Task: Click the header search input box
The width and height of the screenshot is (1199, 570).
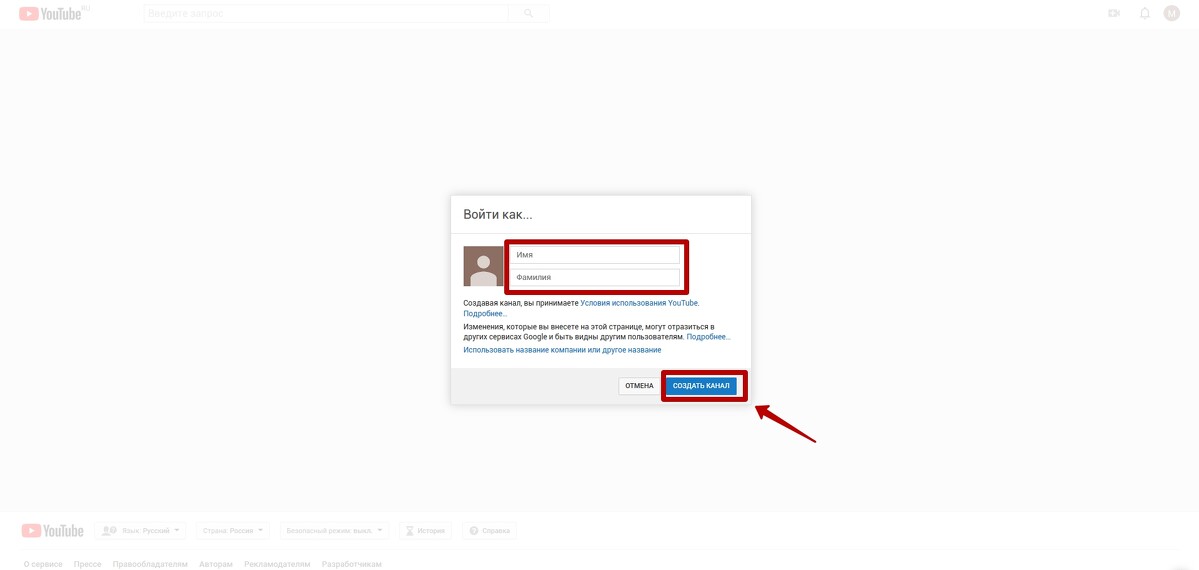Action: (326, 13)
